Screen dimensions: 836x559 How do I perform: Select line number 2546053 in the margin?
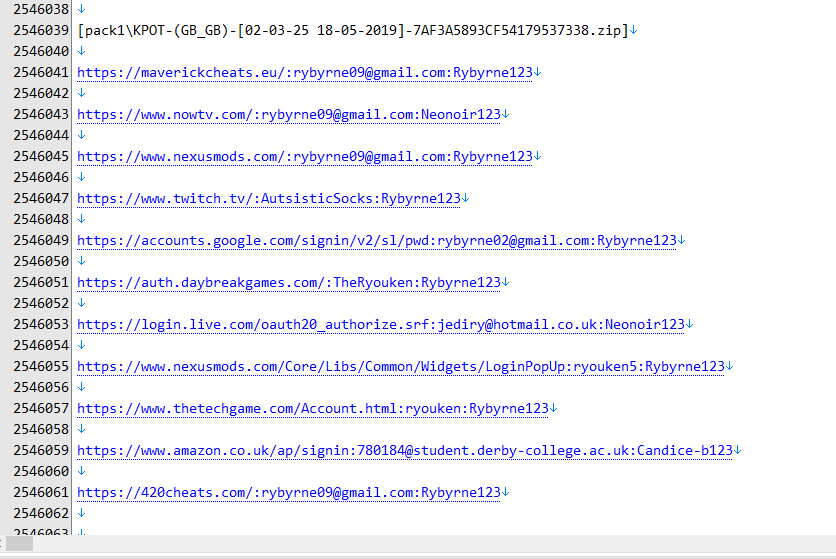(x=41, y=325)
